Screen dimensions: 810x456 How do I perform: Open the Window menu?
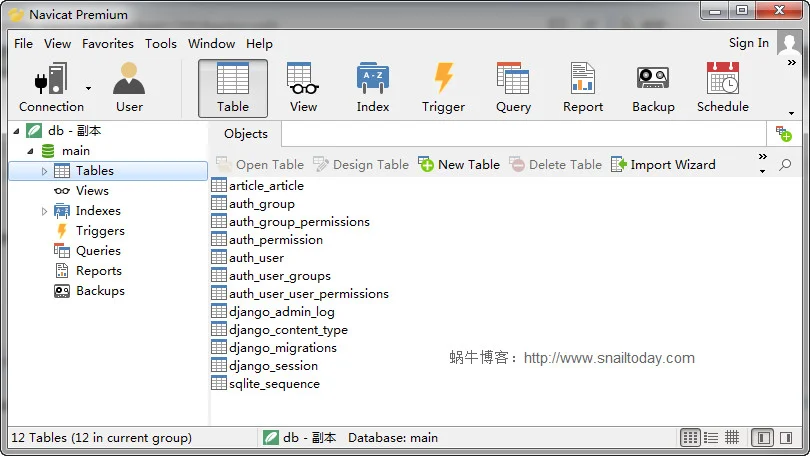pos(211,44)
